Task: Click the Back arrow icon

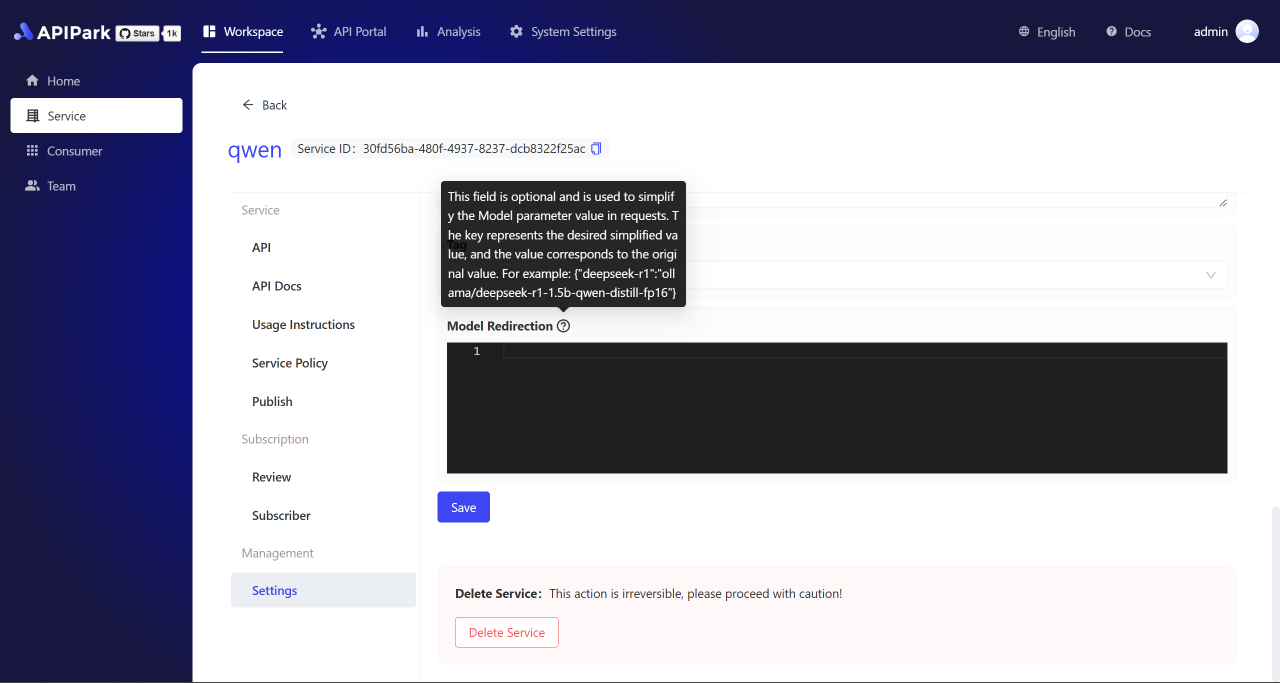Action: coord(248,105)
